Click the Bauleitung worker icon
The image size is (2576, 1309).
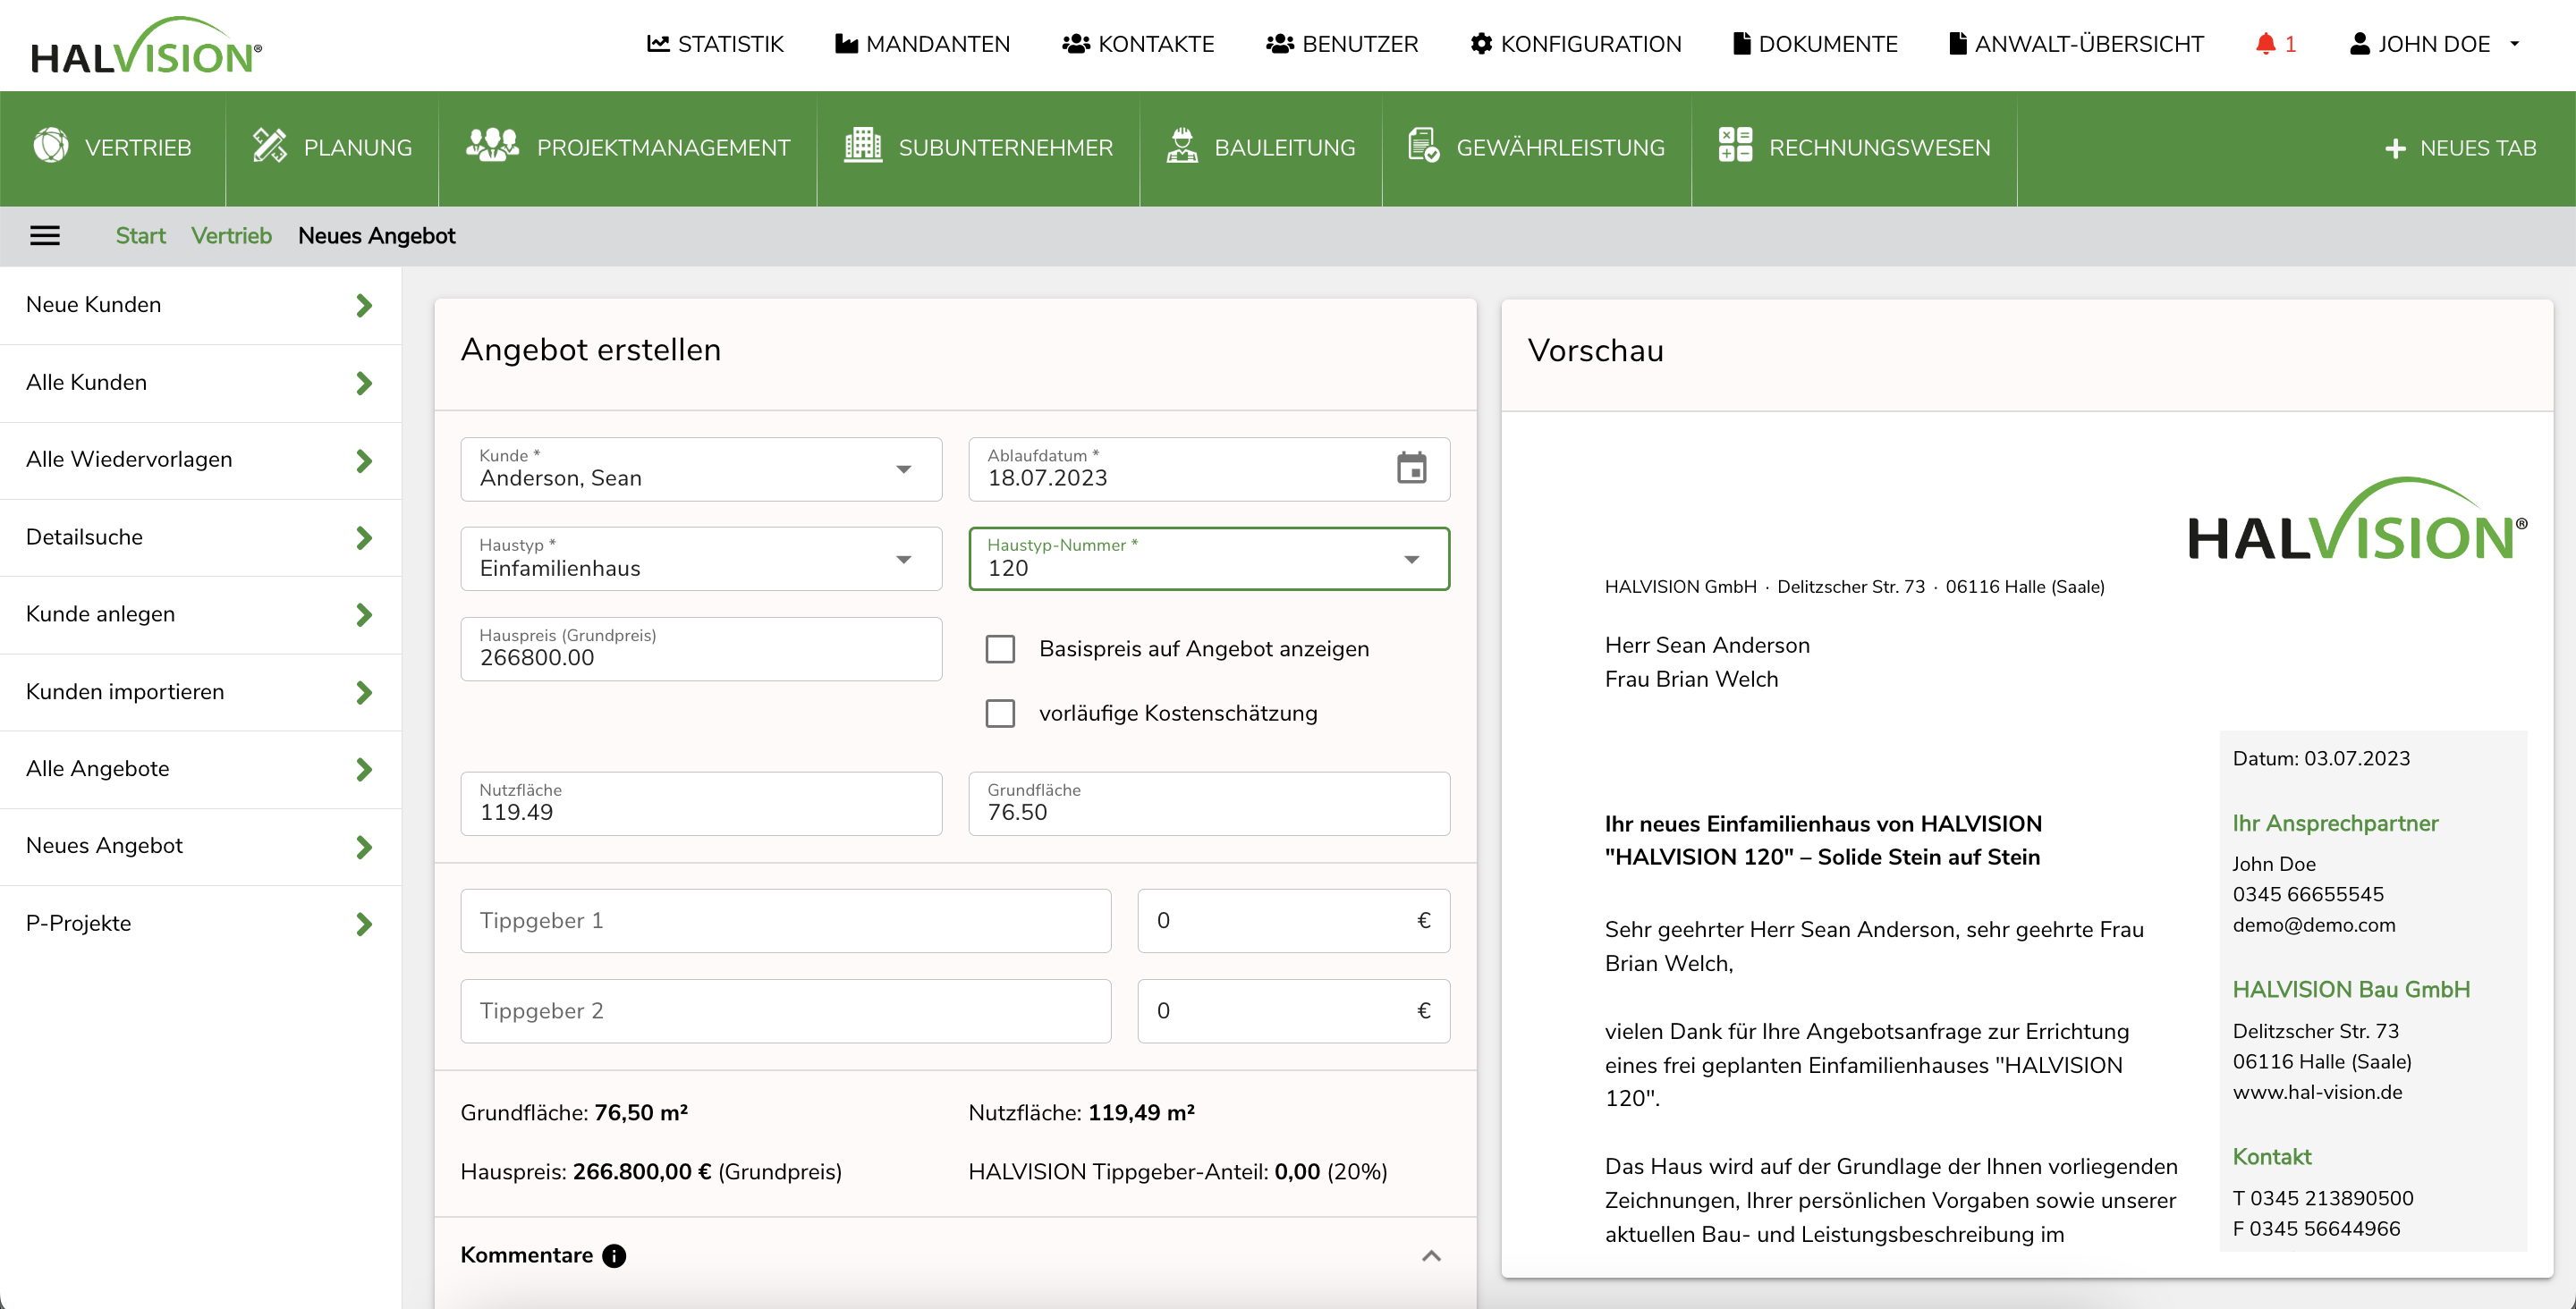pyautogui.click(x=1182, y=147)
